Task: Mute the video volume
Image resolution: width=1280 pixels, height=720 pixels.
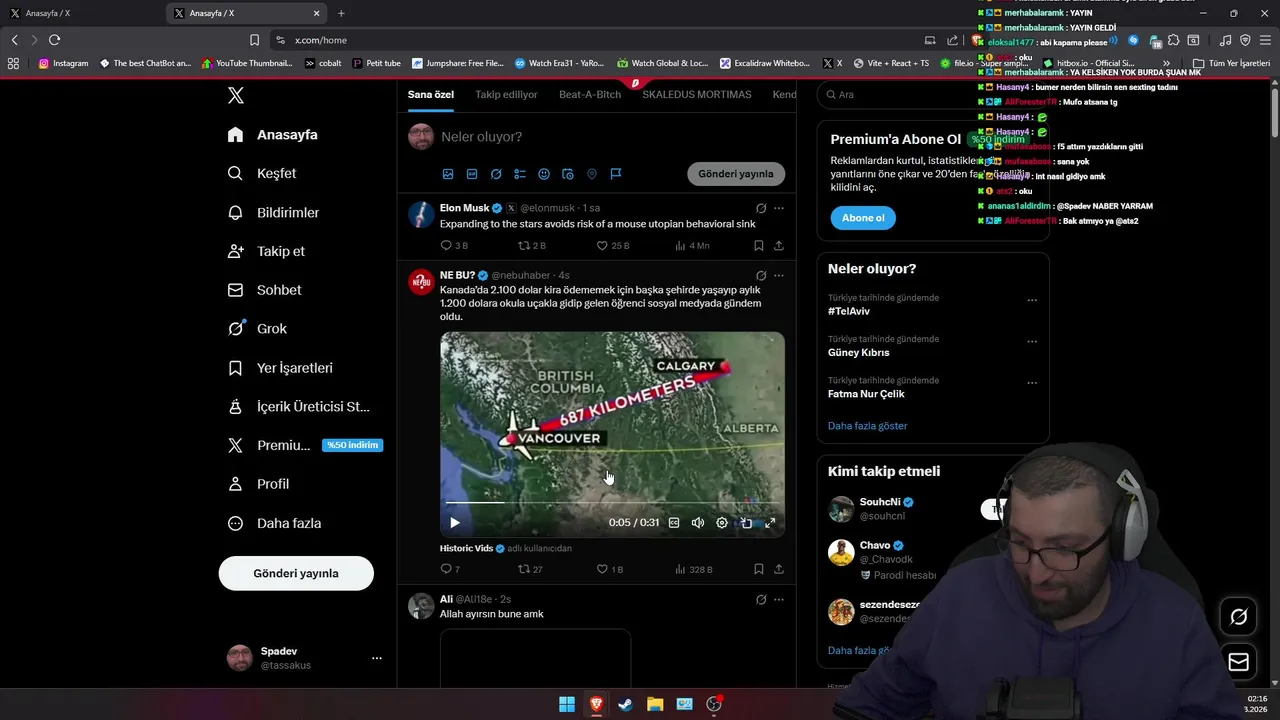Action: pyautogui.click(x=698, y=522)
